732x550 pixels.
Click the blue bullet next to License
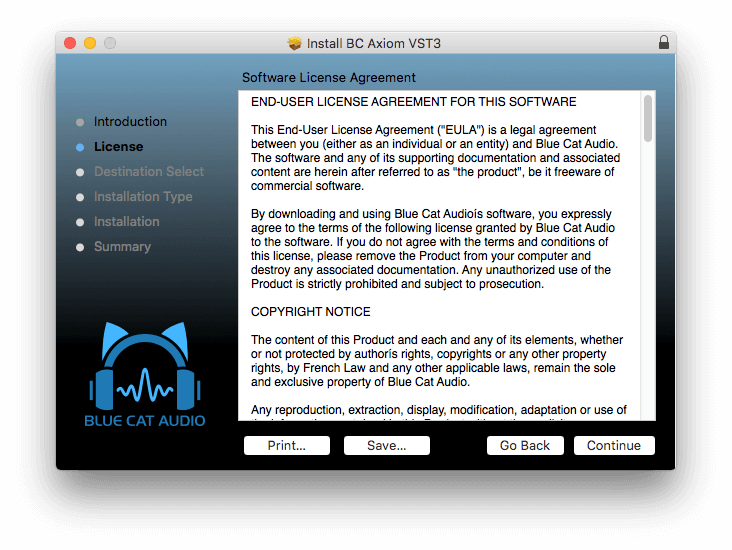(x=80, y=147)
